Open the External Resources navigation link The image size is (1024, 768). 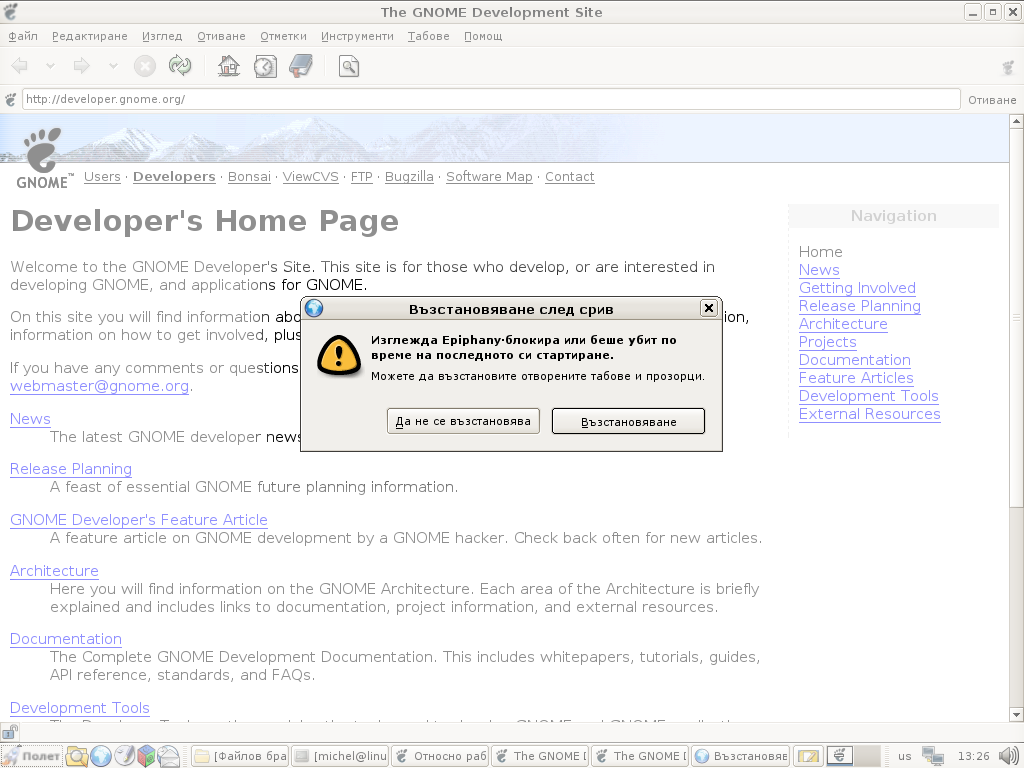[x=869, y=414]
